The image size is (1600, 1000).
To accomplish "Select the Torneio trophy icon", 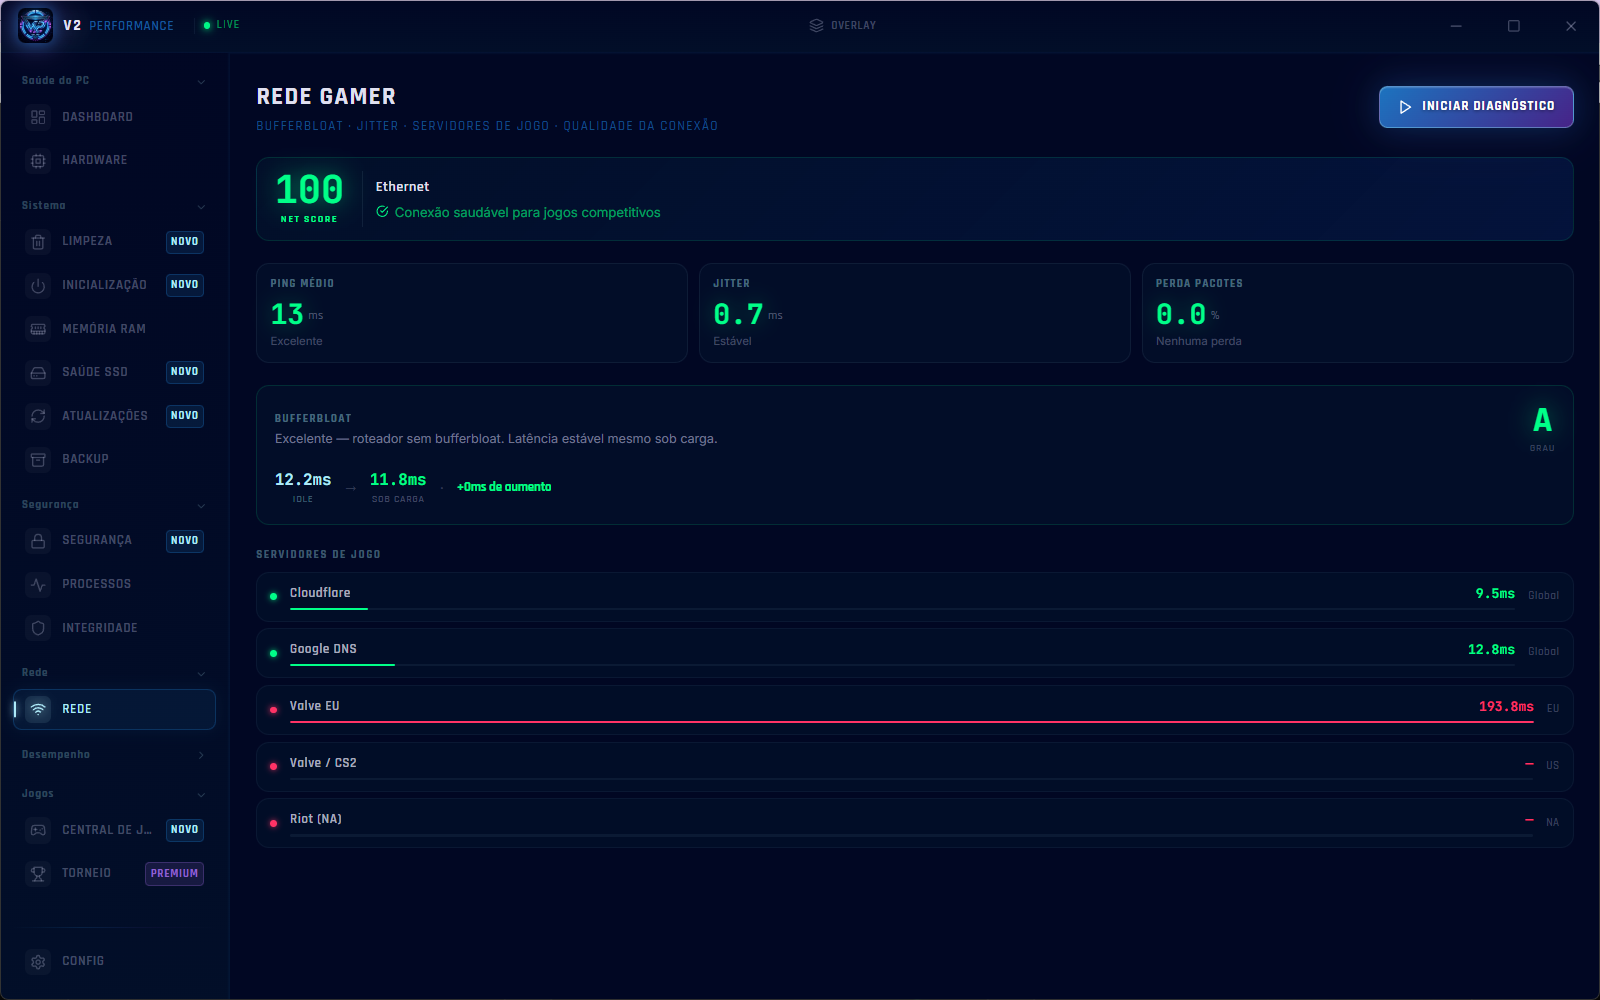I will [x=38, y=874].
